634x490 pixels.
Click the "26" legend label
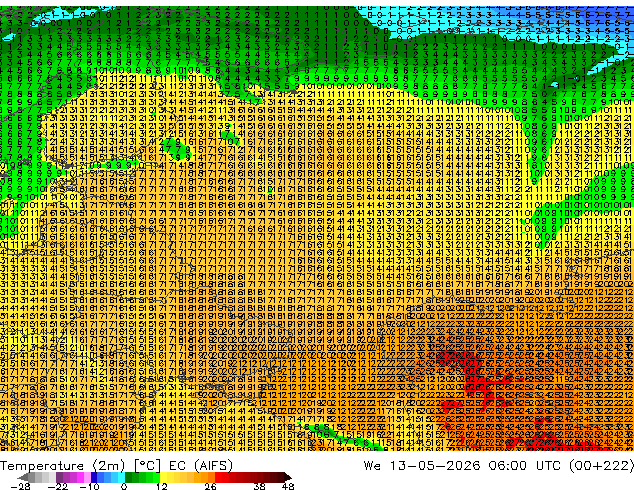pyautogui.click(x=210, y=486)
